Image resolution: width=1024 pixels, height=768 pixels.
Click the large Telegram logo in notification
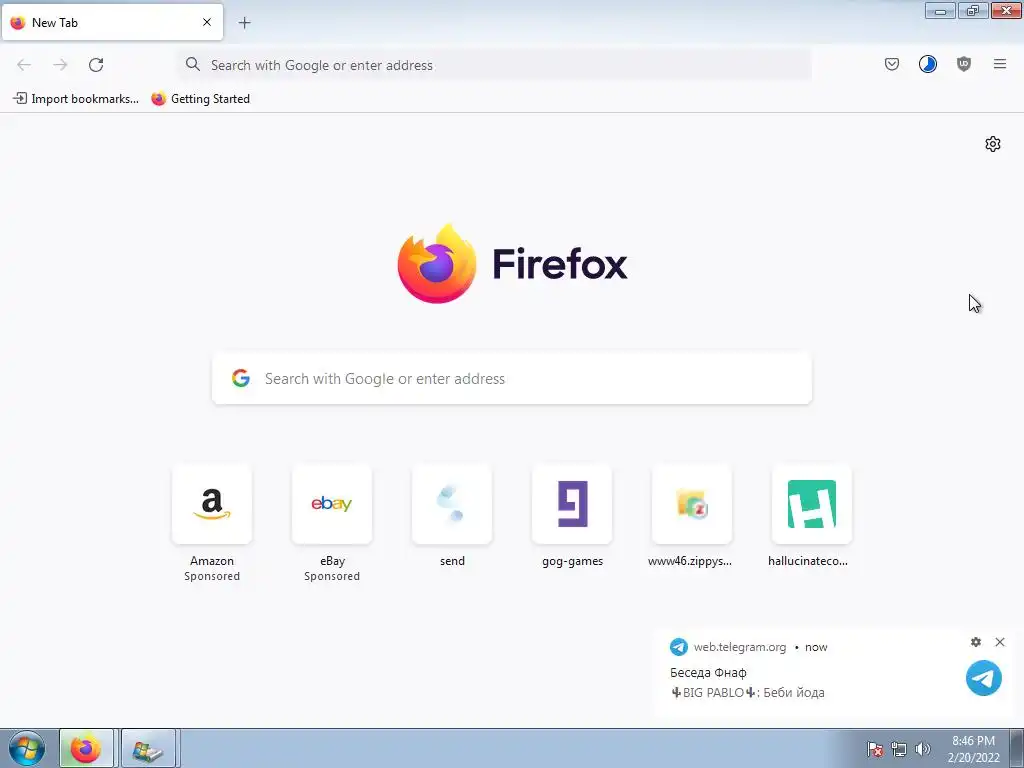coord(984,678)
